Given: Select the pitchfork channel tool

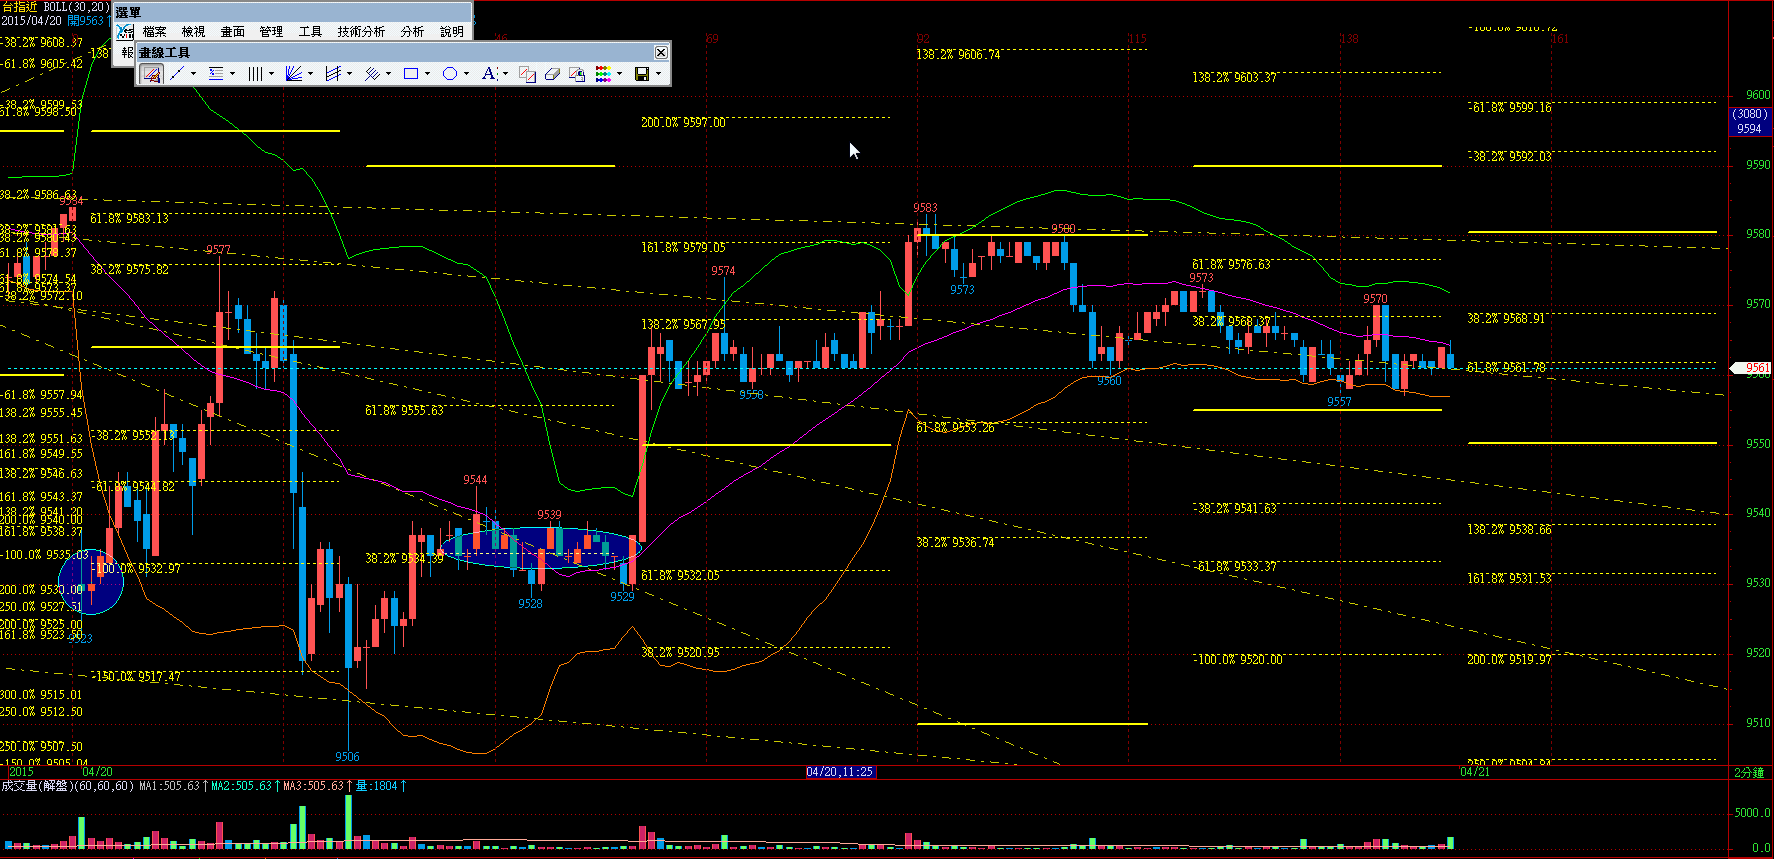Looking at the screenshot, I should pos(334,73).
